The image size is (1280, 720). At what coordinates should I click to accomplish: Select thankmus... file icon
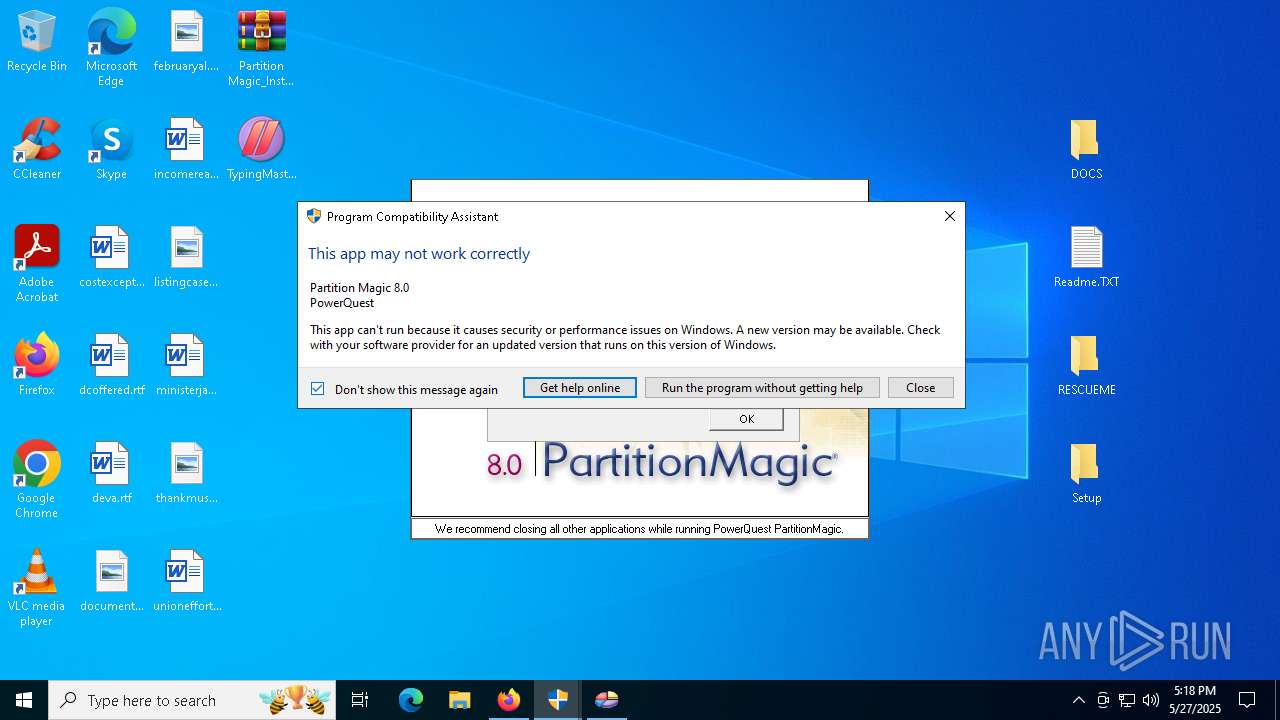pyautogui.click(x=186, y=474)
